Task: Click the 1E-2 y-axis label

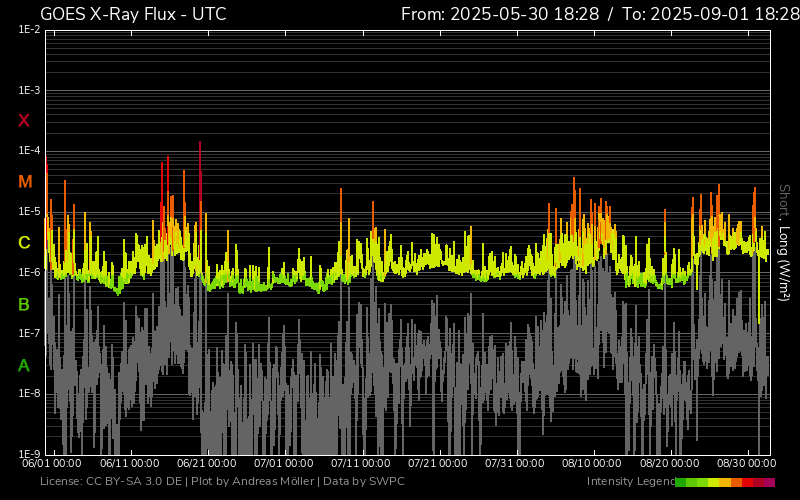Action: pos(29,30)
